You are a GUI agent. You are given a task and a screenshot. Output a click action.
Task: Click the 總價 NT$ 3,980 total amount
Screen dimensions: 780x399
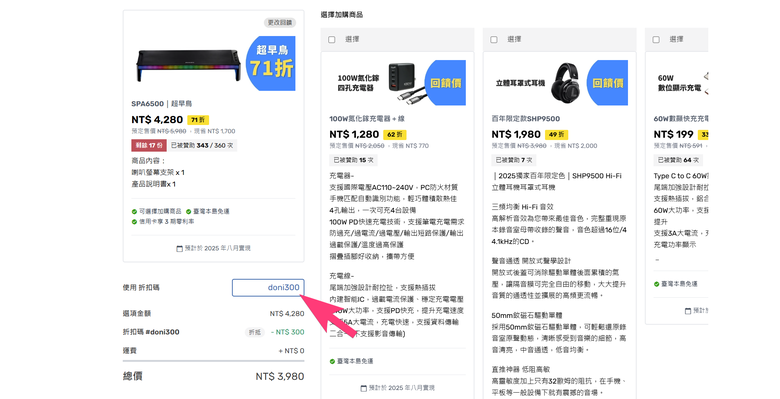tap(280, 377)
